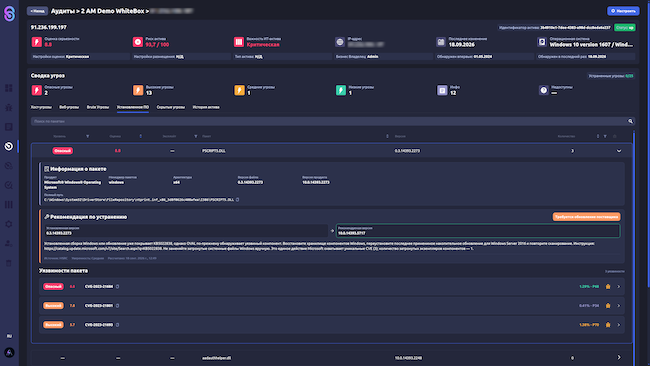
Task: Open the level column filter funnel
Action: click(x=87, y=136)
